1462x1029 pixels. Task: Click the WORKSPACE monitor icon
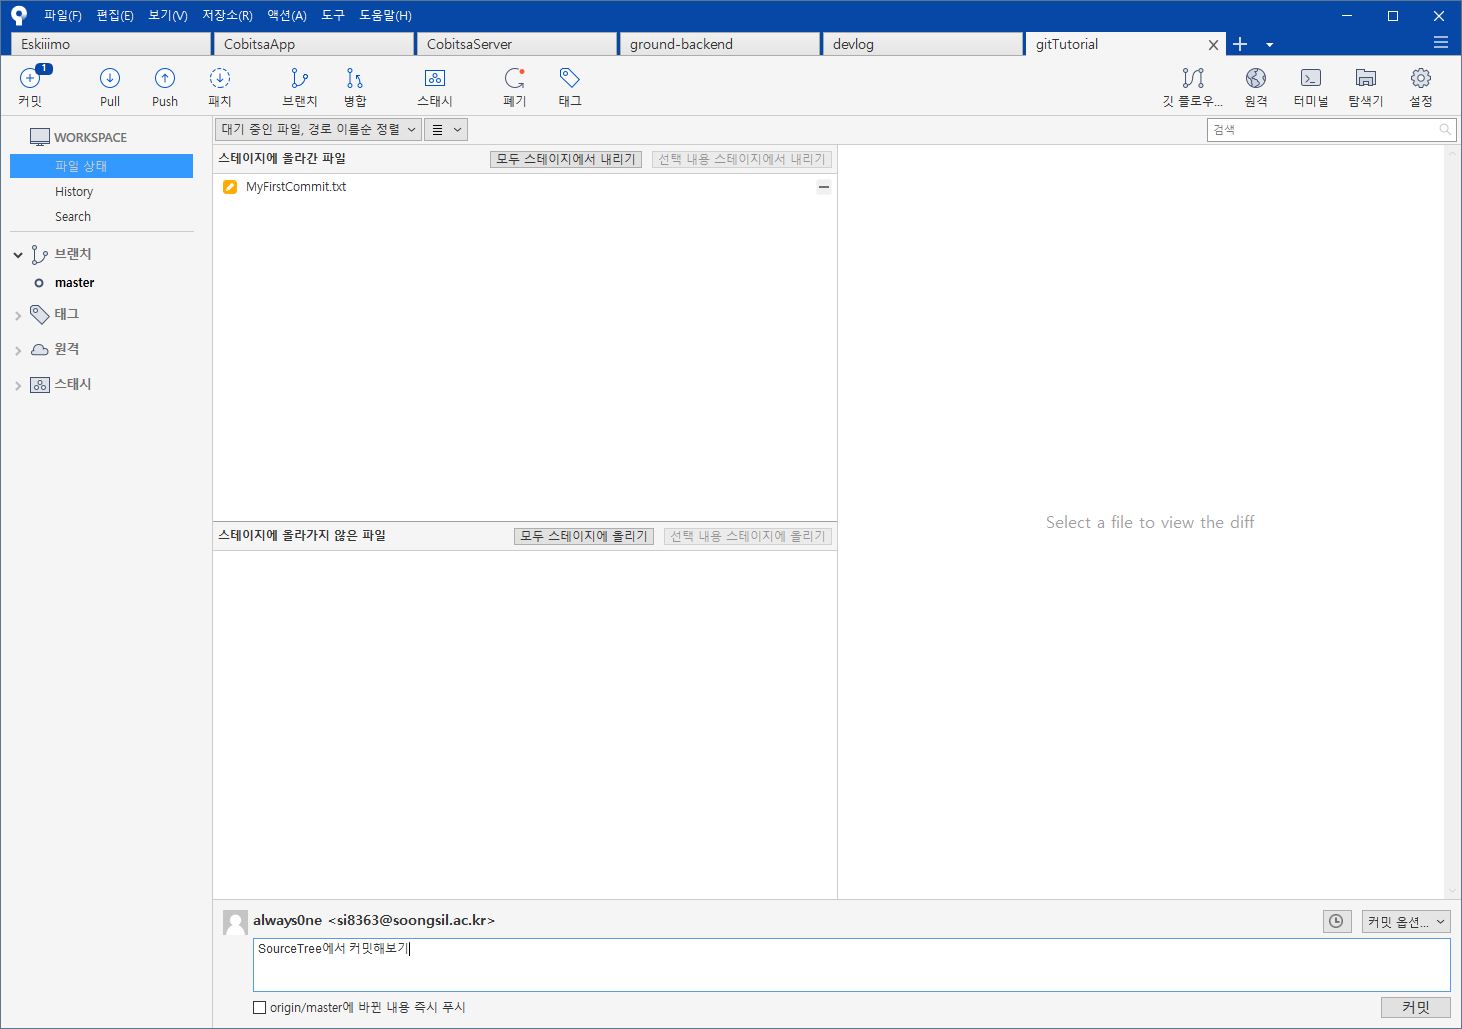click(40, 137)
